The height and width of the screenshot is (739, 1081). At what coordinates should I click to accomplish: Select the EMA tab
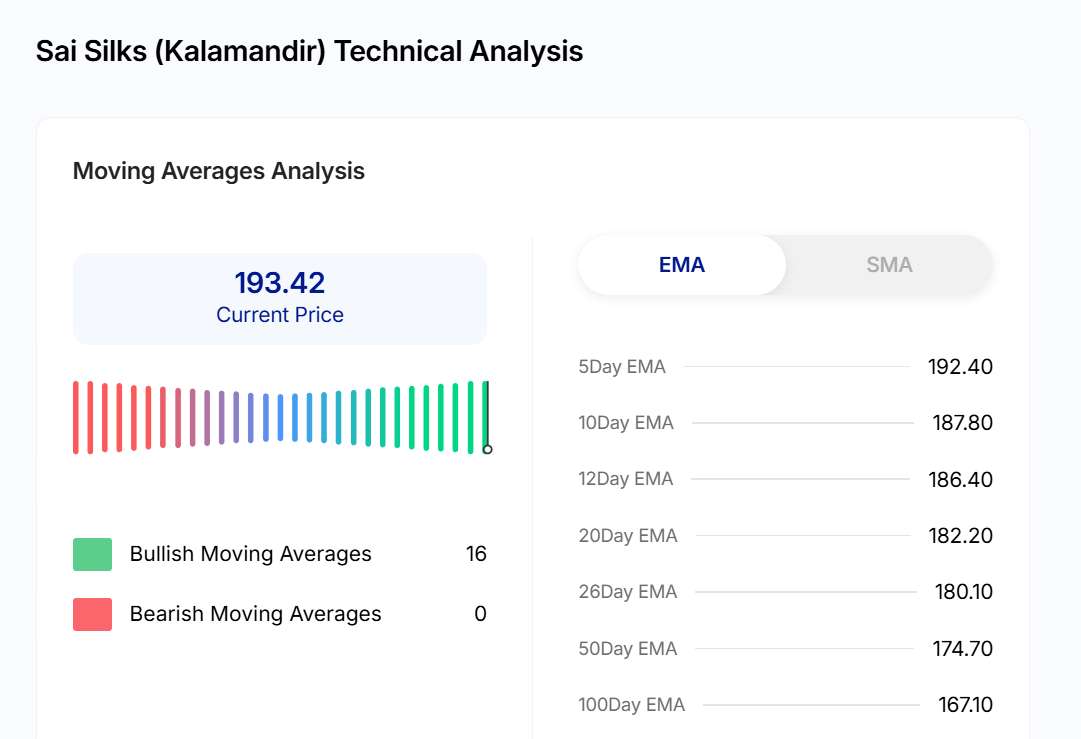coord(682,265)
